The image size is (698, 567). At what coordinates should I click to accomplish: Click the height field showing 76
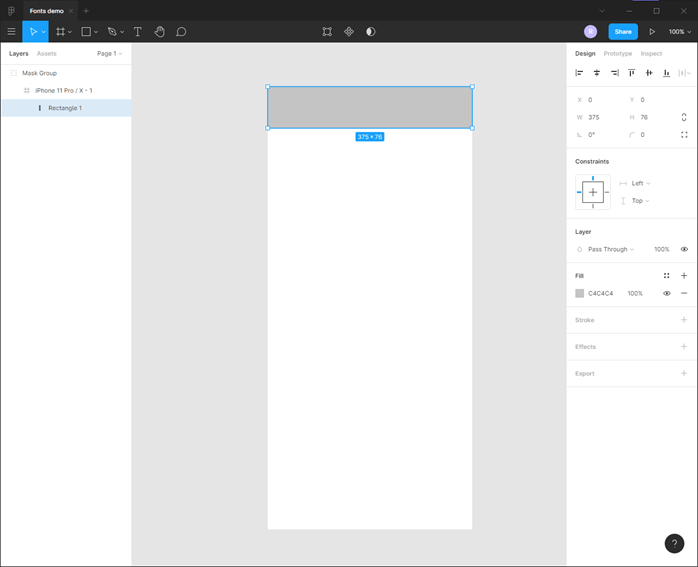651,117
